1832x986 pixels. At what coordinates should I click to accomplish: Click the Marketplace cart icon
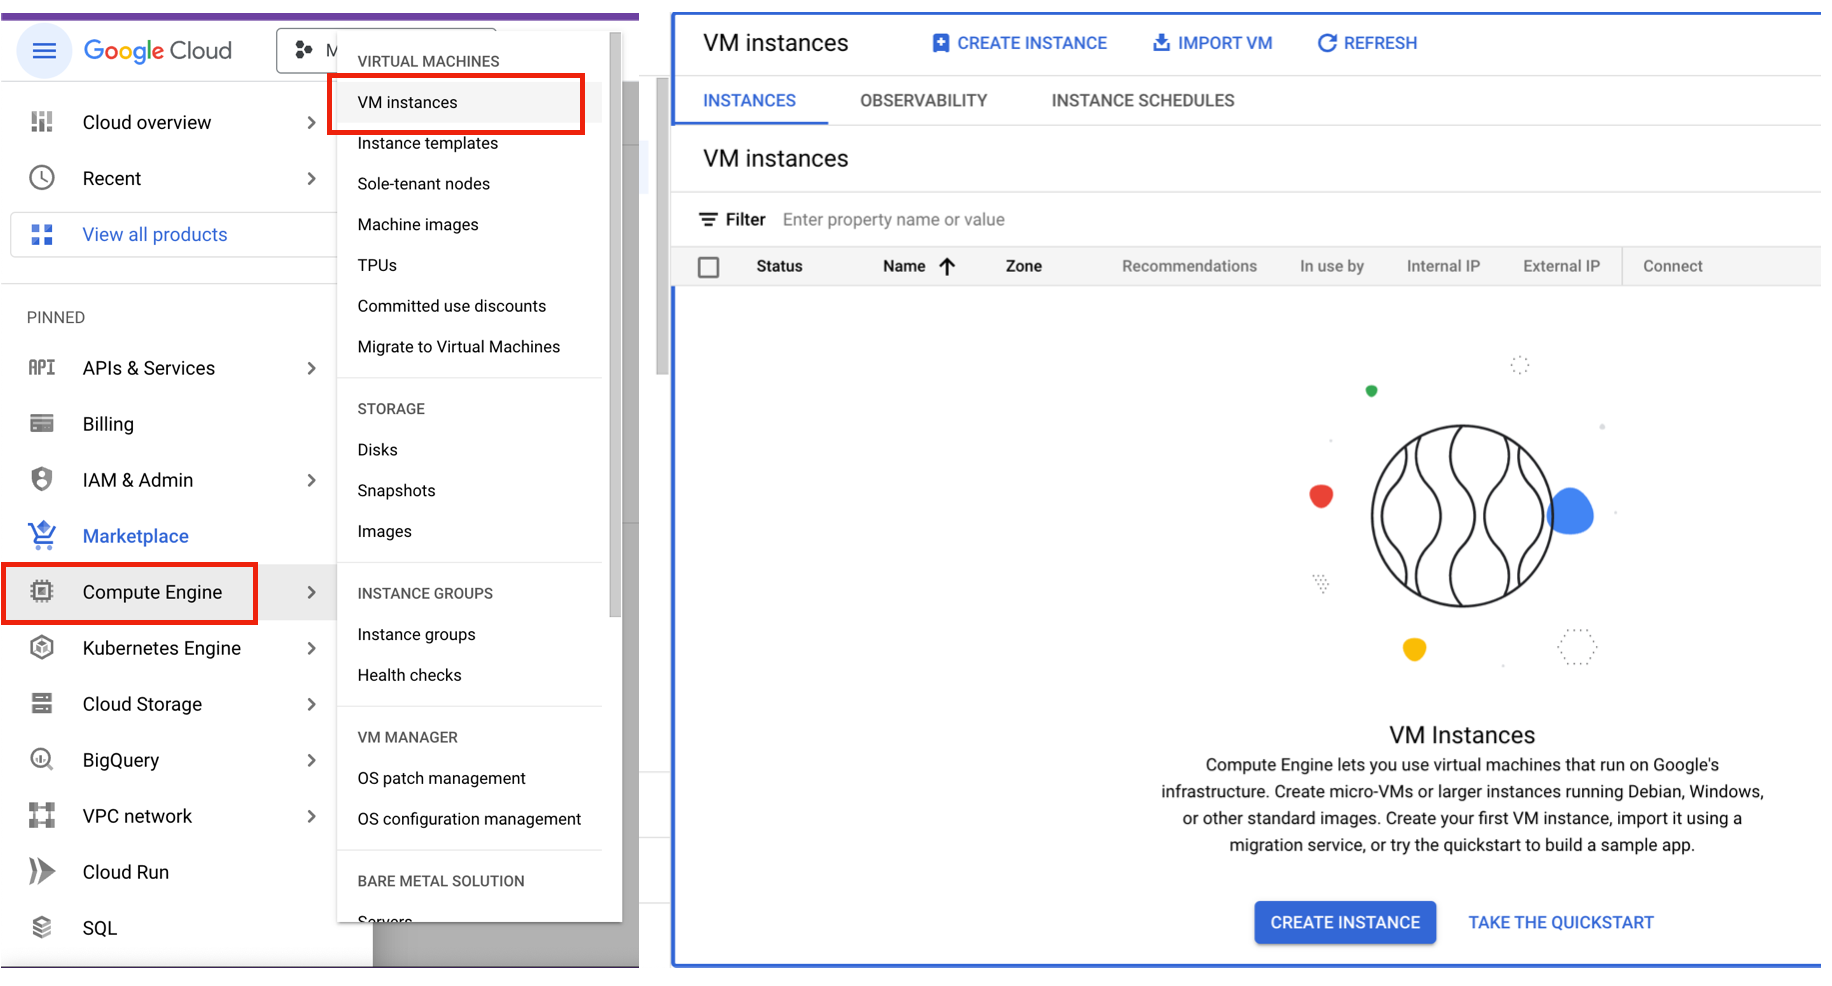tap(42, 535)
